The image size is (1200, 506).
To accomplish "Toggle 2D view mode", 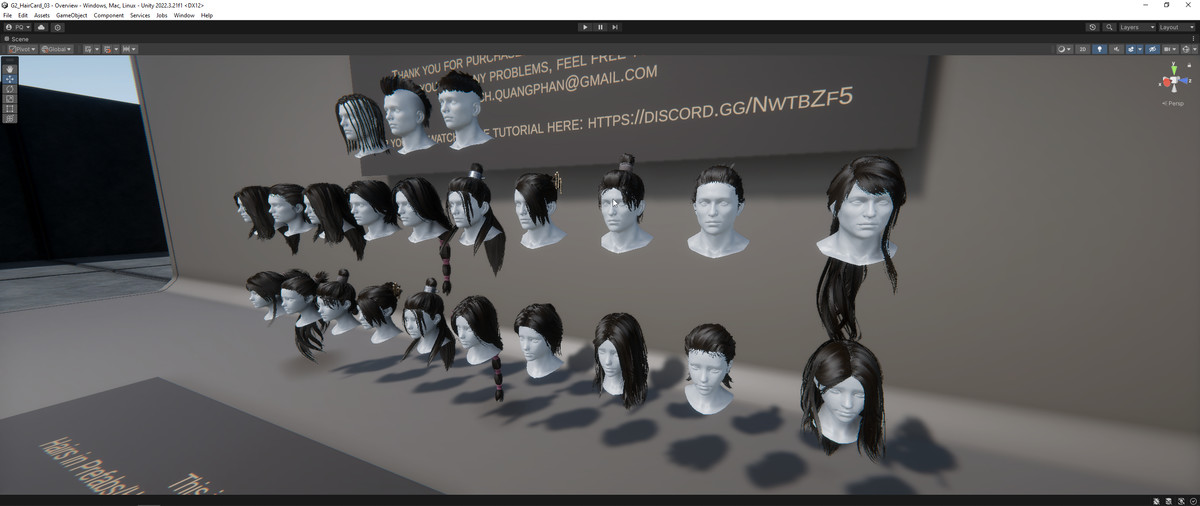I will click(x=1082, y=49).
